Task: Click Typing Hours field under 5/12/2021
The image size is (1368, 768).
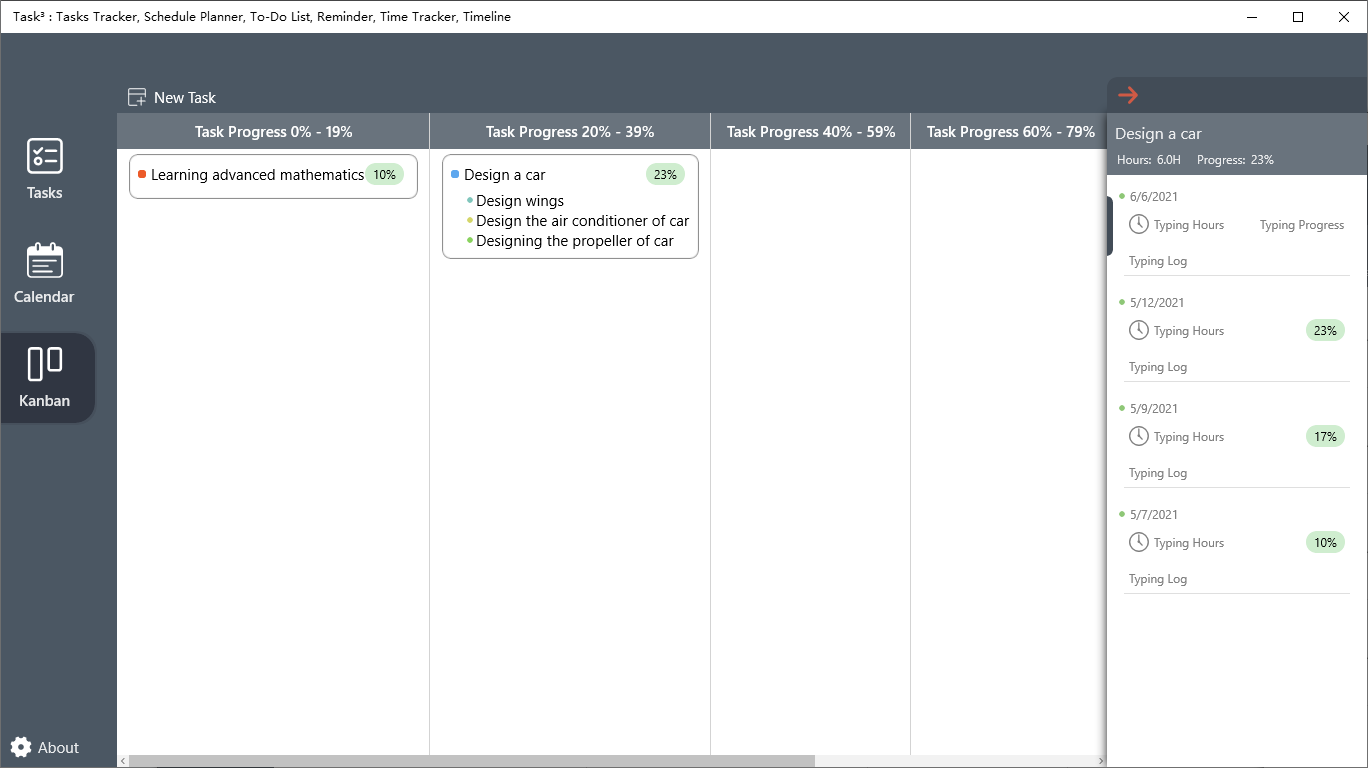Action: [1189, 331]
